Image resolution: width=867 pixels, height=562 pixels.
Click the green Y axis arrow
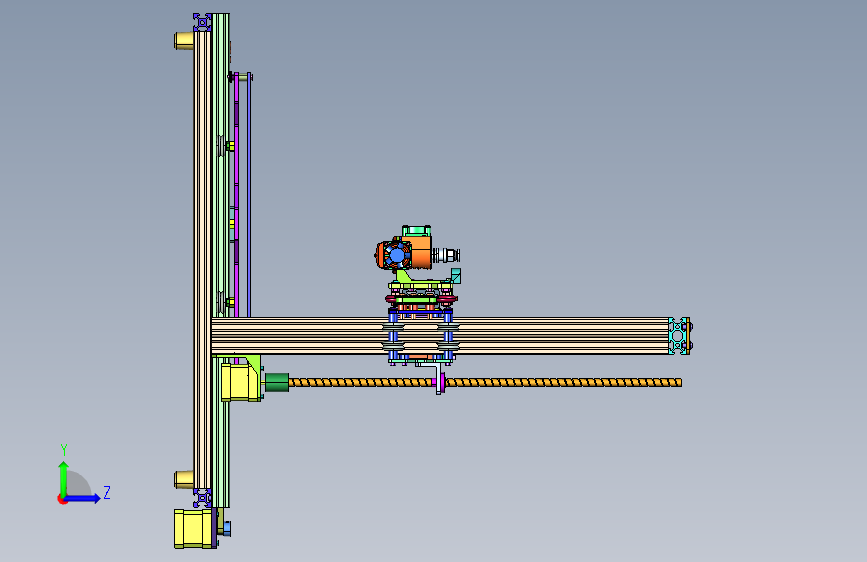click(x=64, y=478)
